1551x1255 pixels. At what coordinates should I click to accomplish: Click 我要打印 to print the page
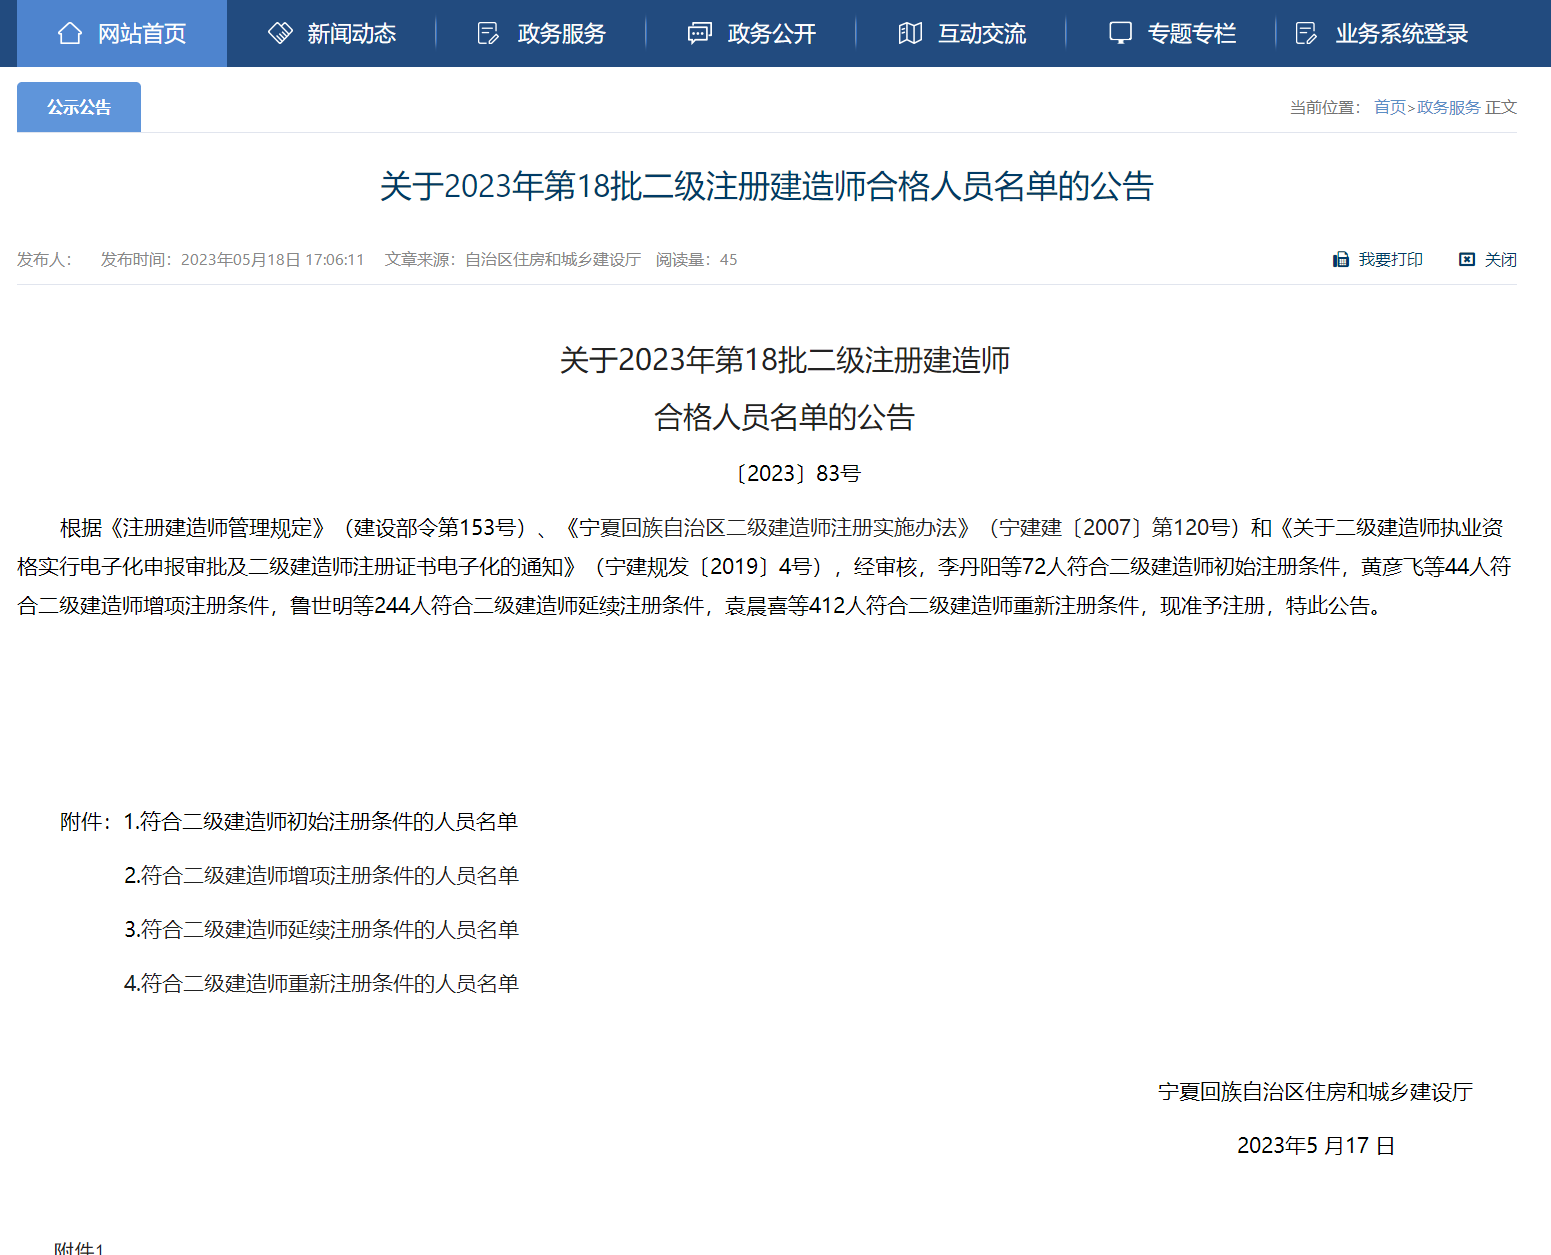(1390, 260)
